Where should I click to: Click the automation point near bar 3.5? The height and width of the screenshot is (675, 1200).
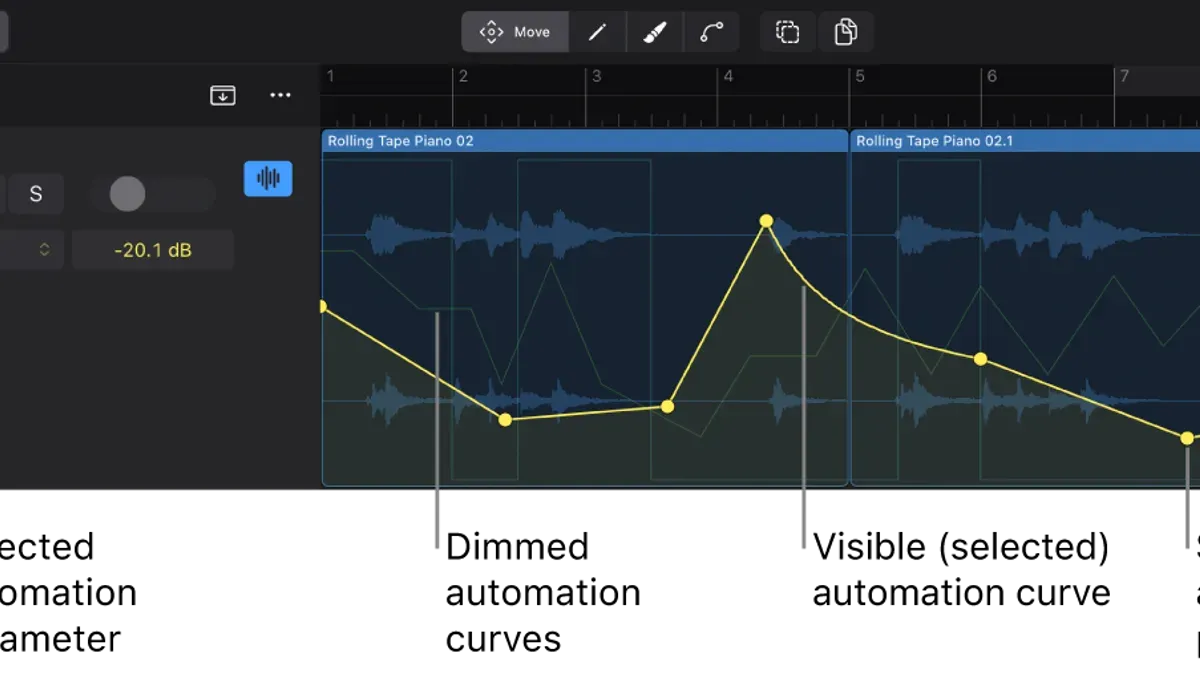(668, 406)
